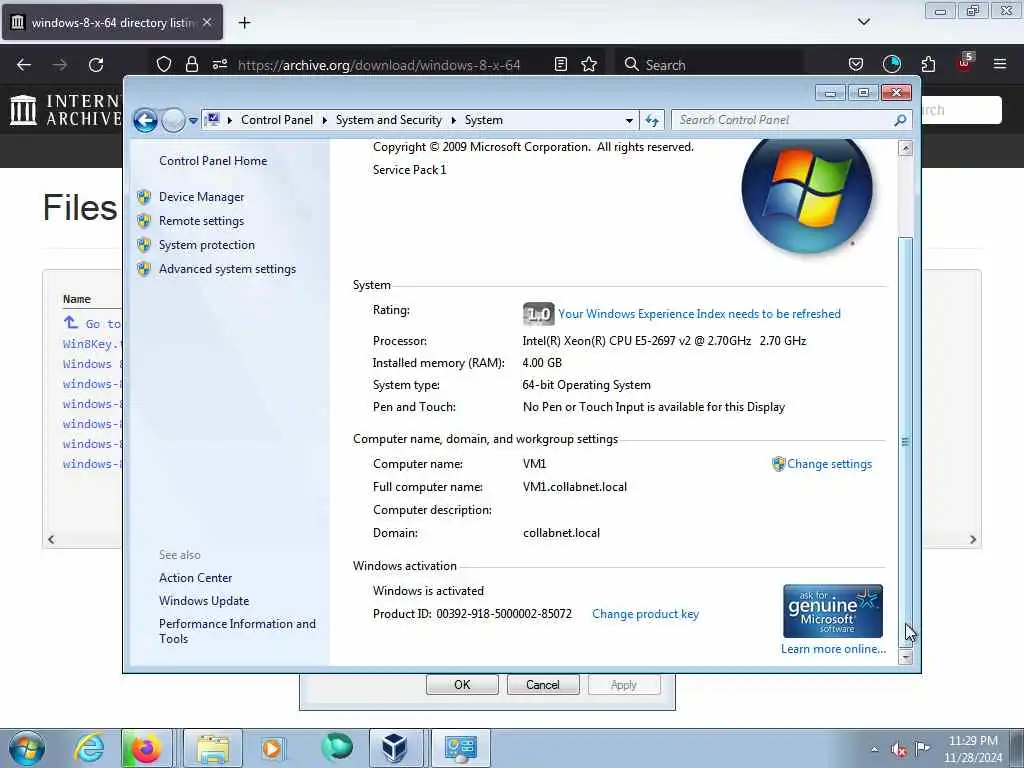Select the windows-8-x-64 directory listing tab
The height and width of the screenshot is (768, 1024).
click(x=112, y=22)
